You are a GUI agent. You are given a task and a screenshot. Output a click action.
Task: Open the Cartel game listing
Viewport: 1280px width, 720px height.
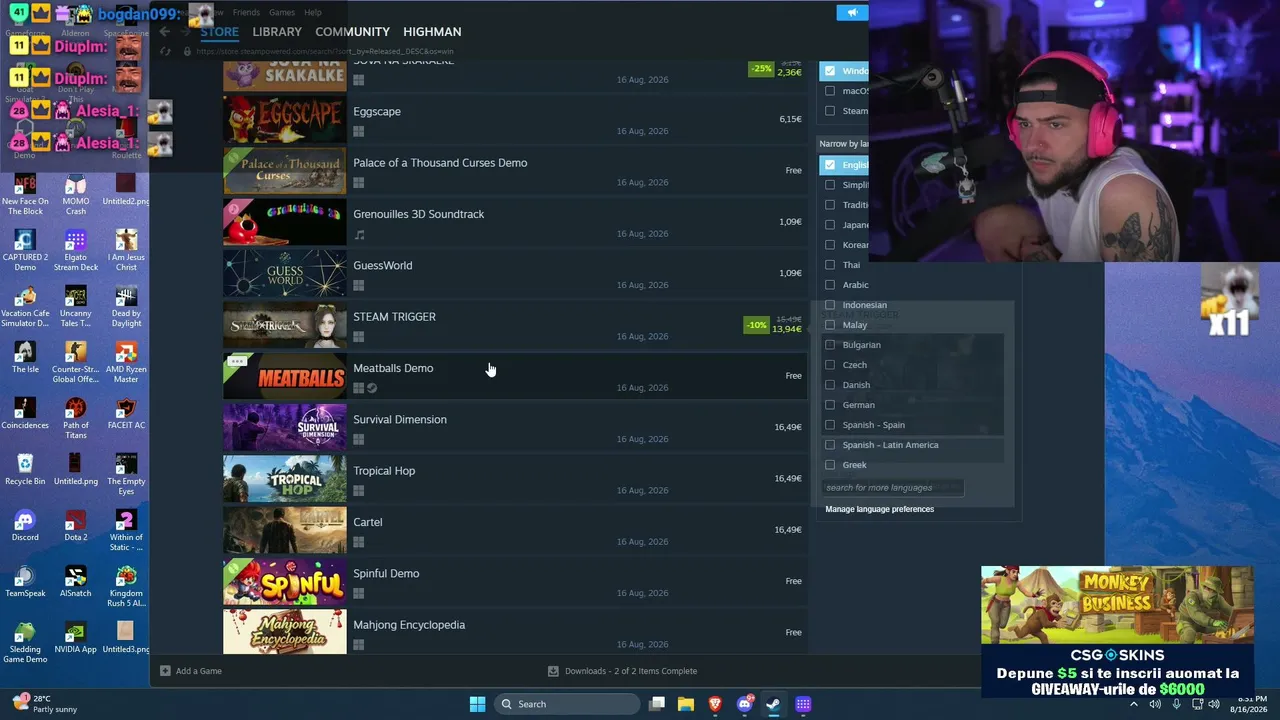pos(514,530)
